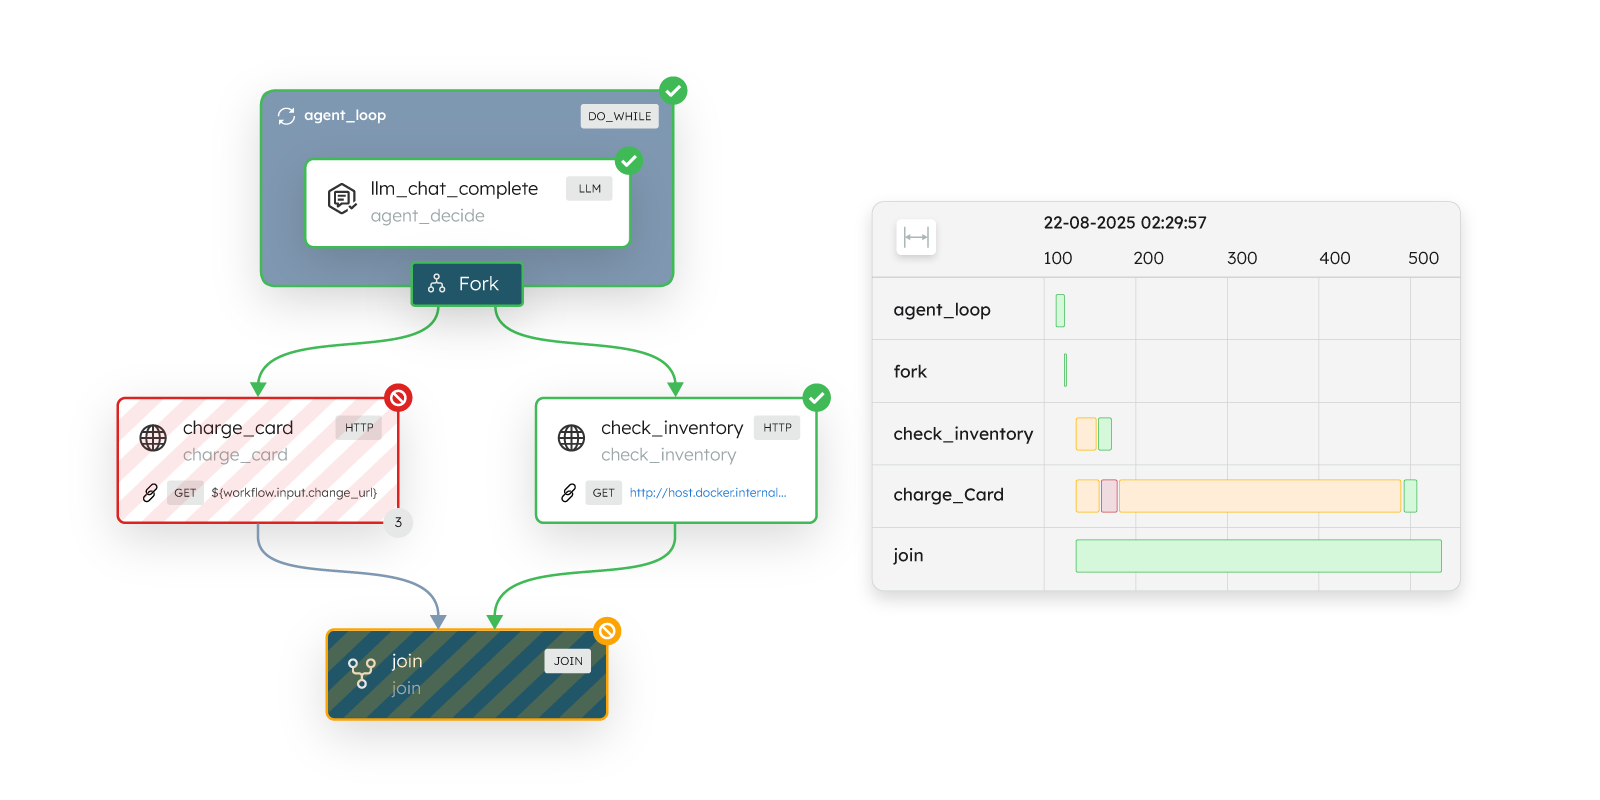Open the check_inventory host.docker.internal URL link
Viewport: 1600px width, 800px height.
(708, 493)
